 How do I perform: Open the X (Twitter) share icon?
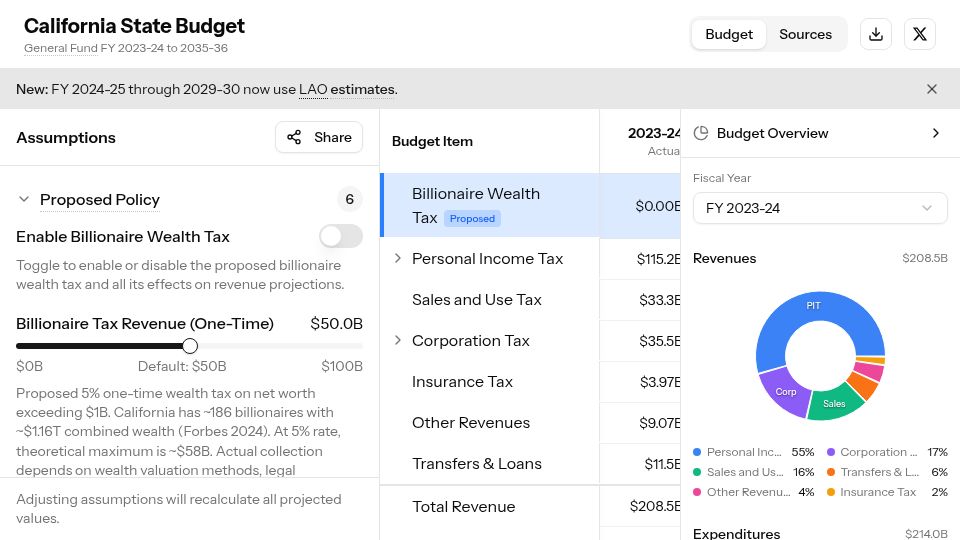point(920,34)
